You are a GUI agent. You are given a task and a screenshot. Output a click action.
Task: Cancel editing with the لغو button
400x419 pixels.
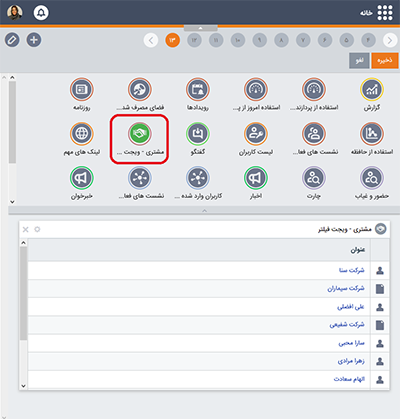[359, 61]
